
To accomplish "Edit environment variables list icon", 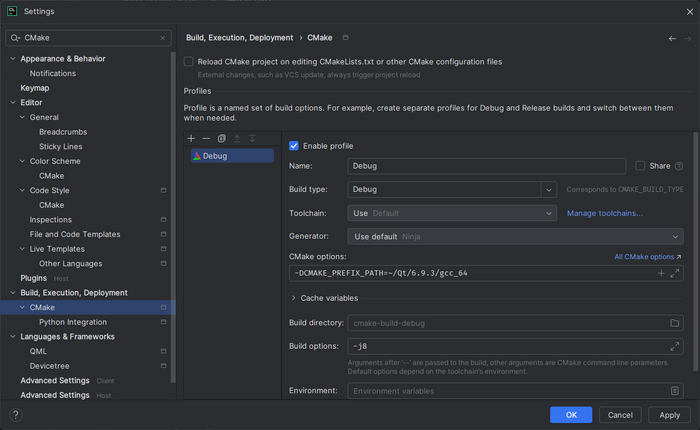I will [x=675, y=391].
